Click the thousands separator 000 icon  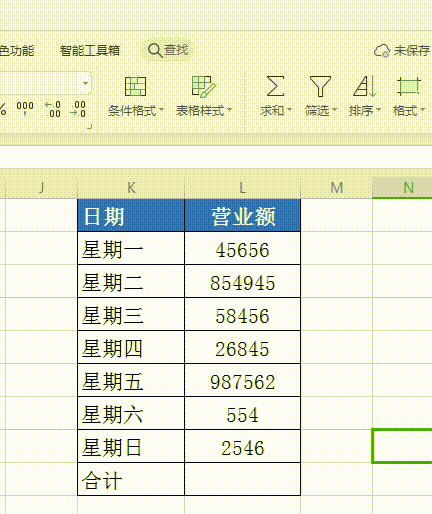pos(25,108)
